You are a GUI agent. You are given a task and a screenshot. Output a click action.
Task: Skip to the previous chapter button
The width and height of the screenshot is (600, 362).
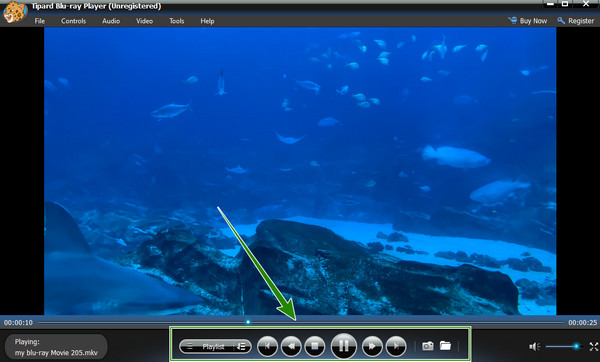(267, 346)
